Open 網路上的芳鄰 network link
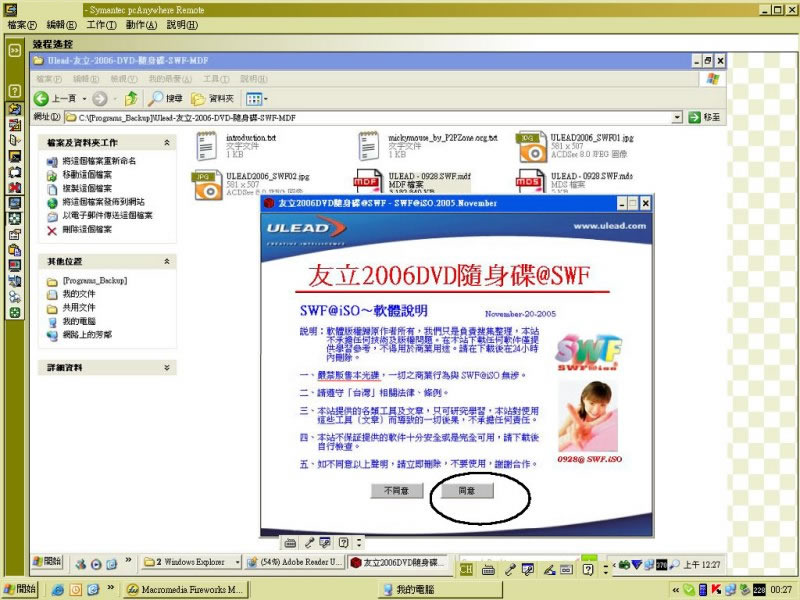Viewport: 800px width, 600px height. pos(87,335)
